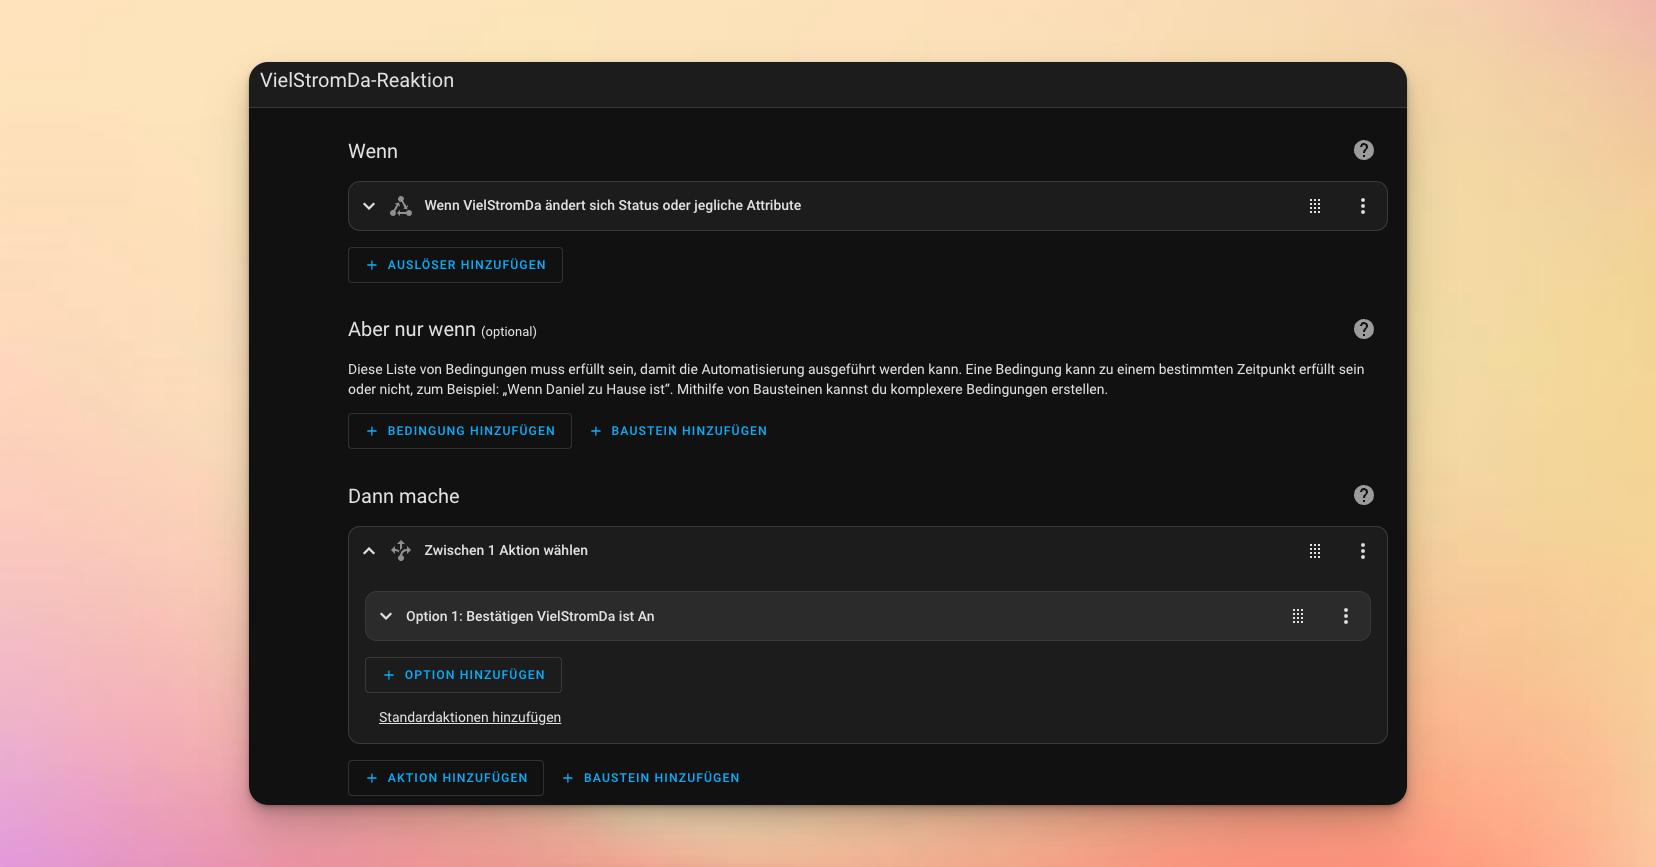
Task: Expand the VielStromDa trigger row
Action: [x=369, y=206]
